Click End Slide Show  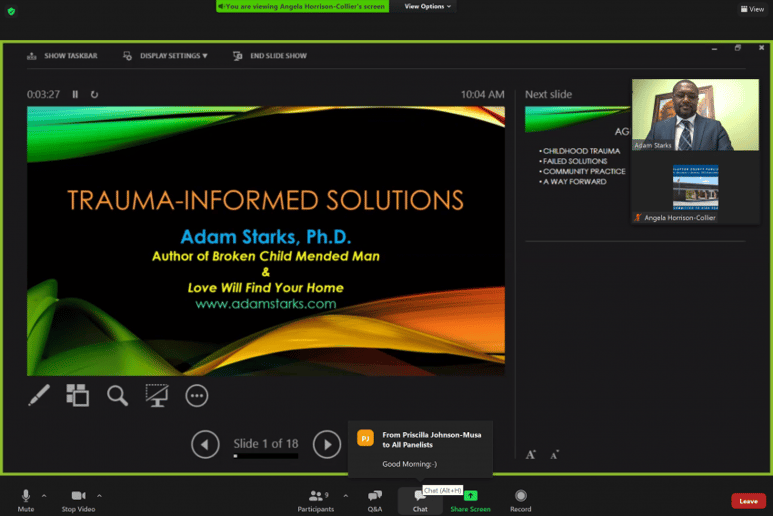[270, 56]
